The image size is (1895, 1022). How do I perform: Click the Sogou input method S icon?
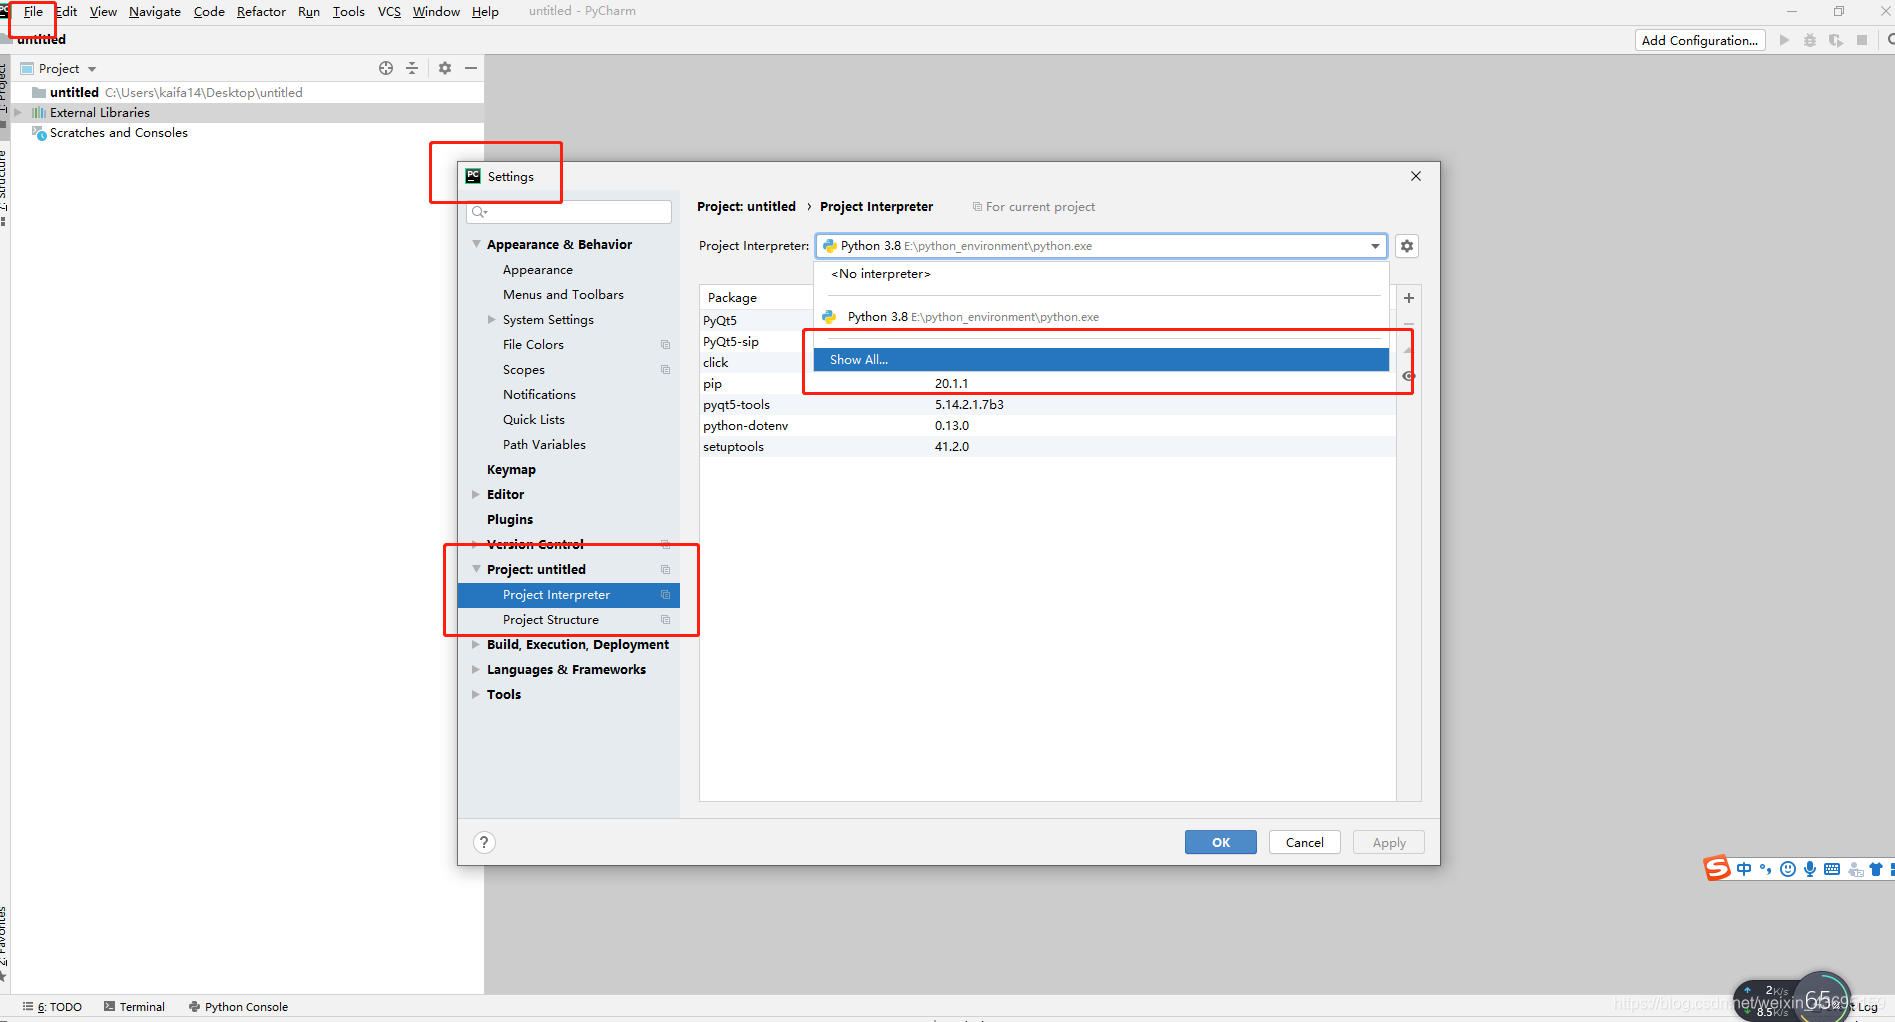[1717, 868]
